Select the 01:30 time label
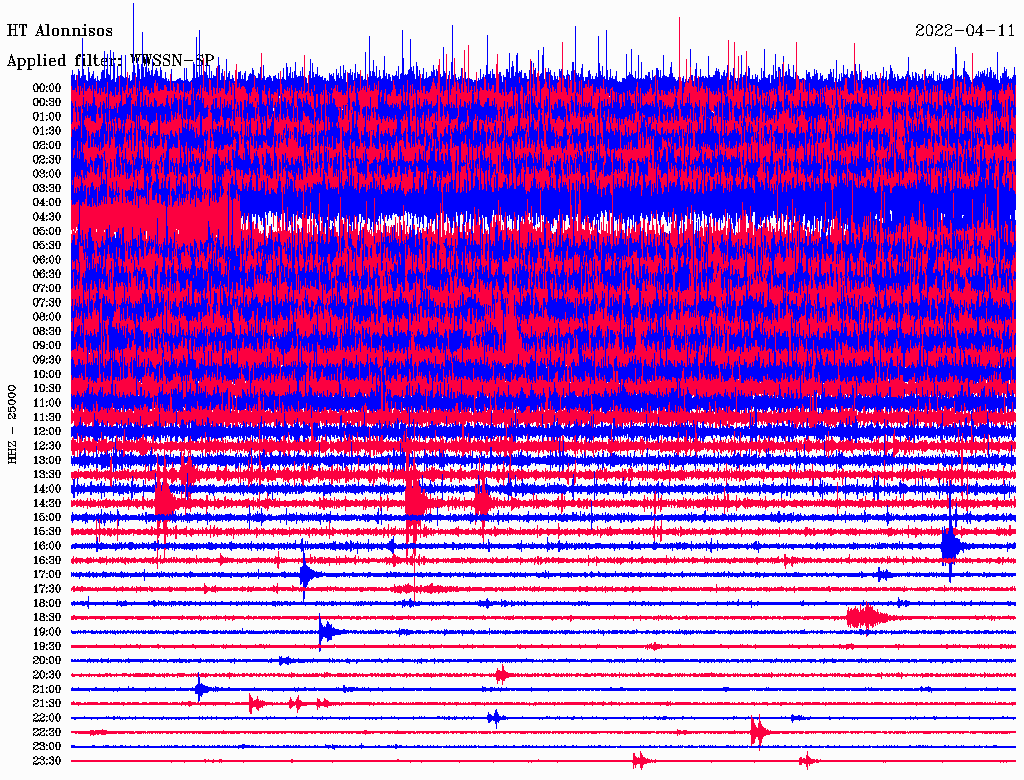 tap(47, 131)
